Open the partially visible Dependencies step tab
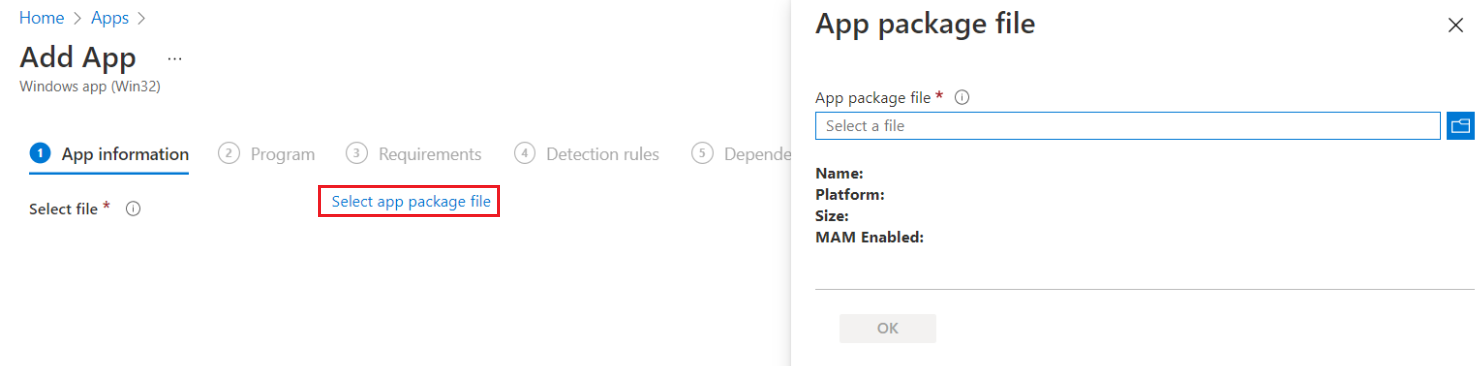 tap(741, 154)
